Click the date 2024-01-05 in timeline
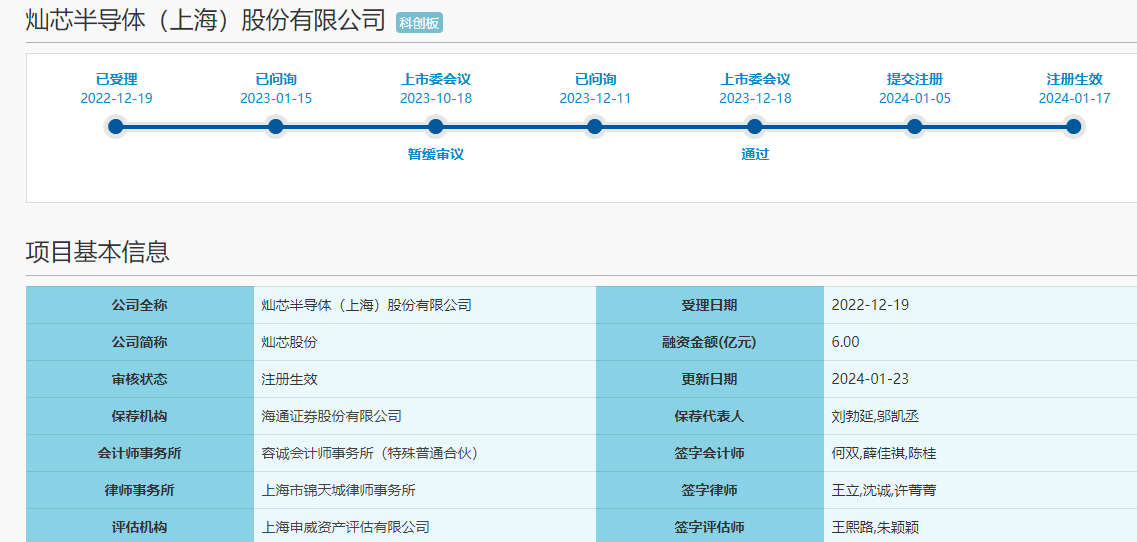The image size is (1137, 542). point(914,99)
